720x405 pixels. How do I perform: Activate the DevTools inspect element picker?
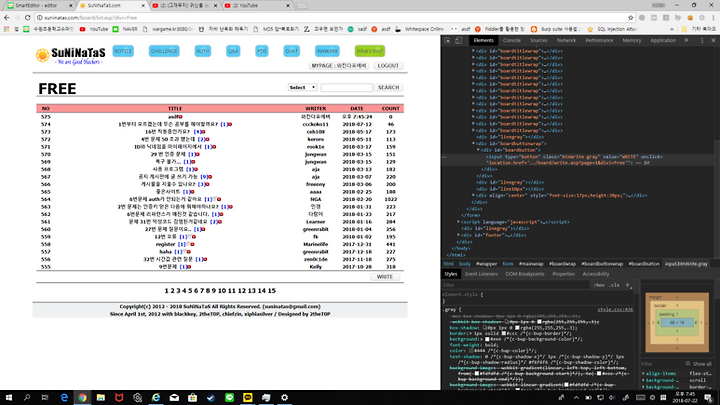(x=447, y=40)
